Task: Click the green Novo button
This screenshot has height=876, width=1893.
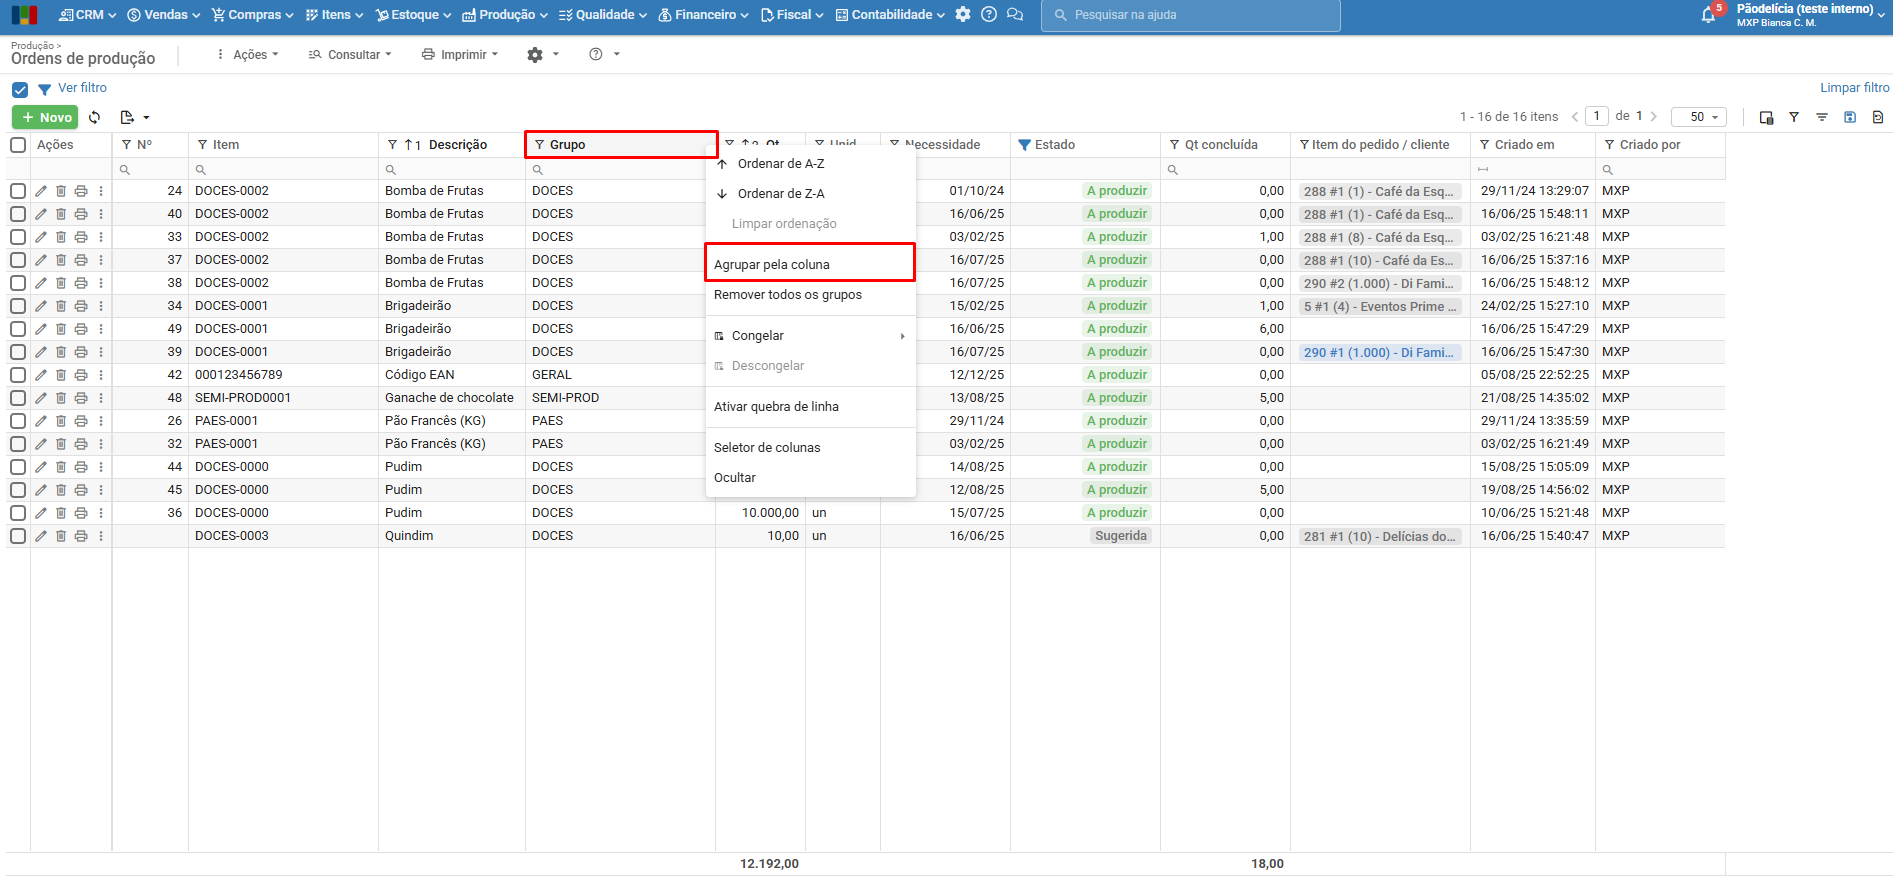Action: tap(45, 117)
